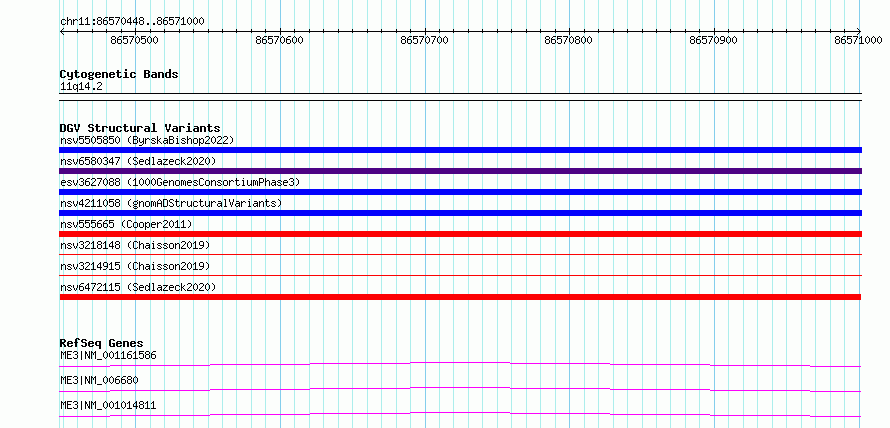The width and height of the screenshot is (890, 428).
Task: Click the red bar for nsv6472115
Action: [x=460, y=297]
